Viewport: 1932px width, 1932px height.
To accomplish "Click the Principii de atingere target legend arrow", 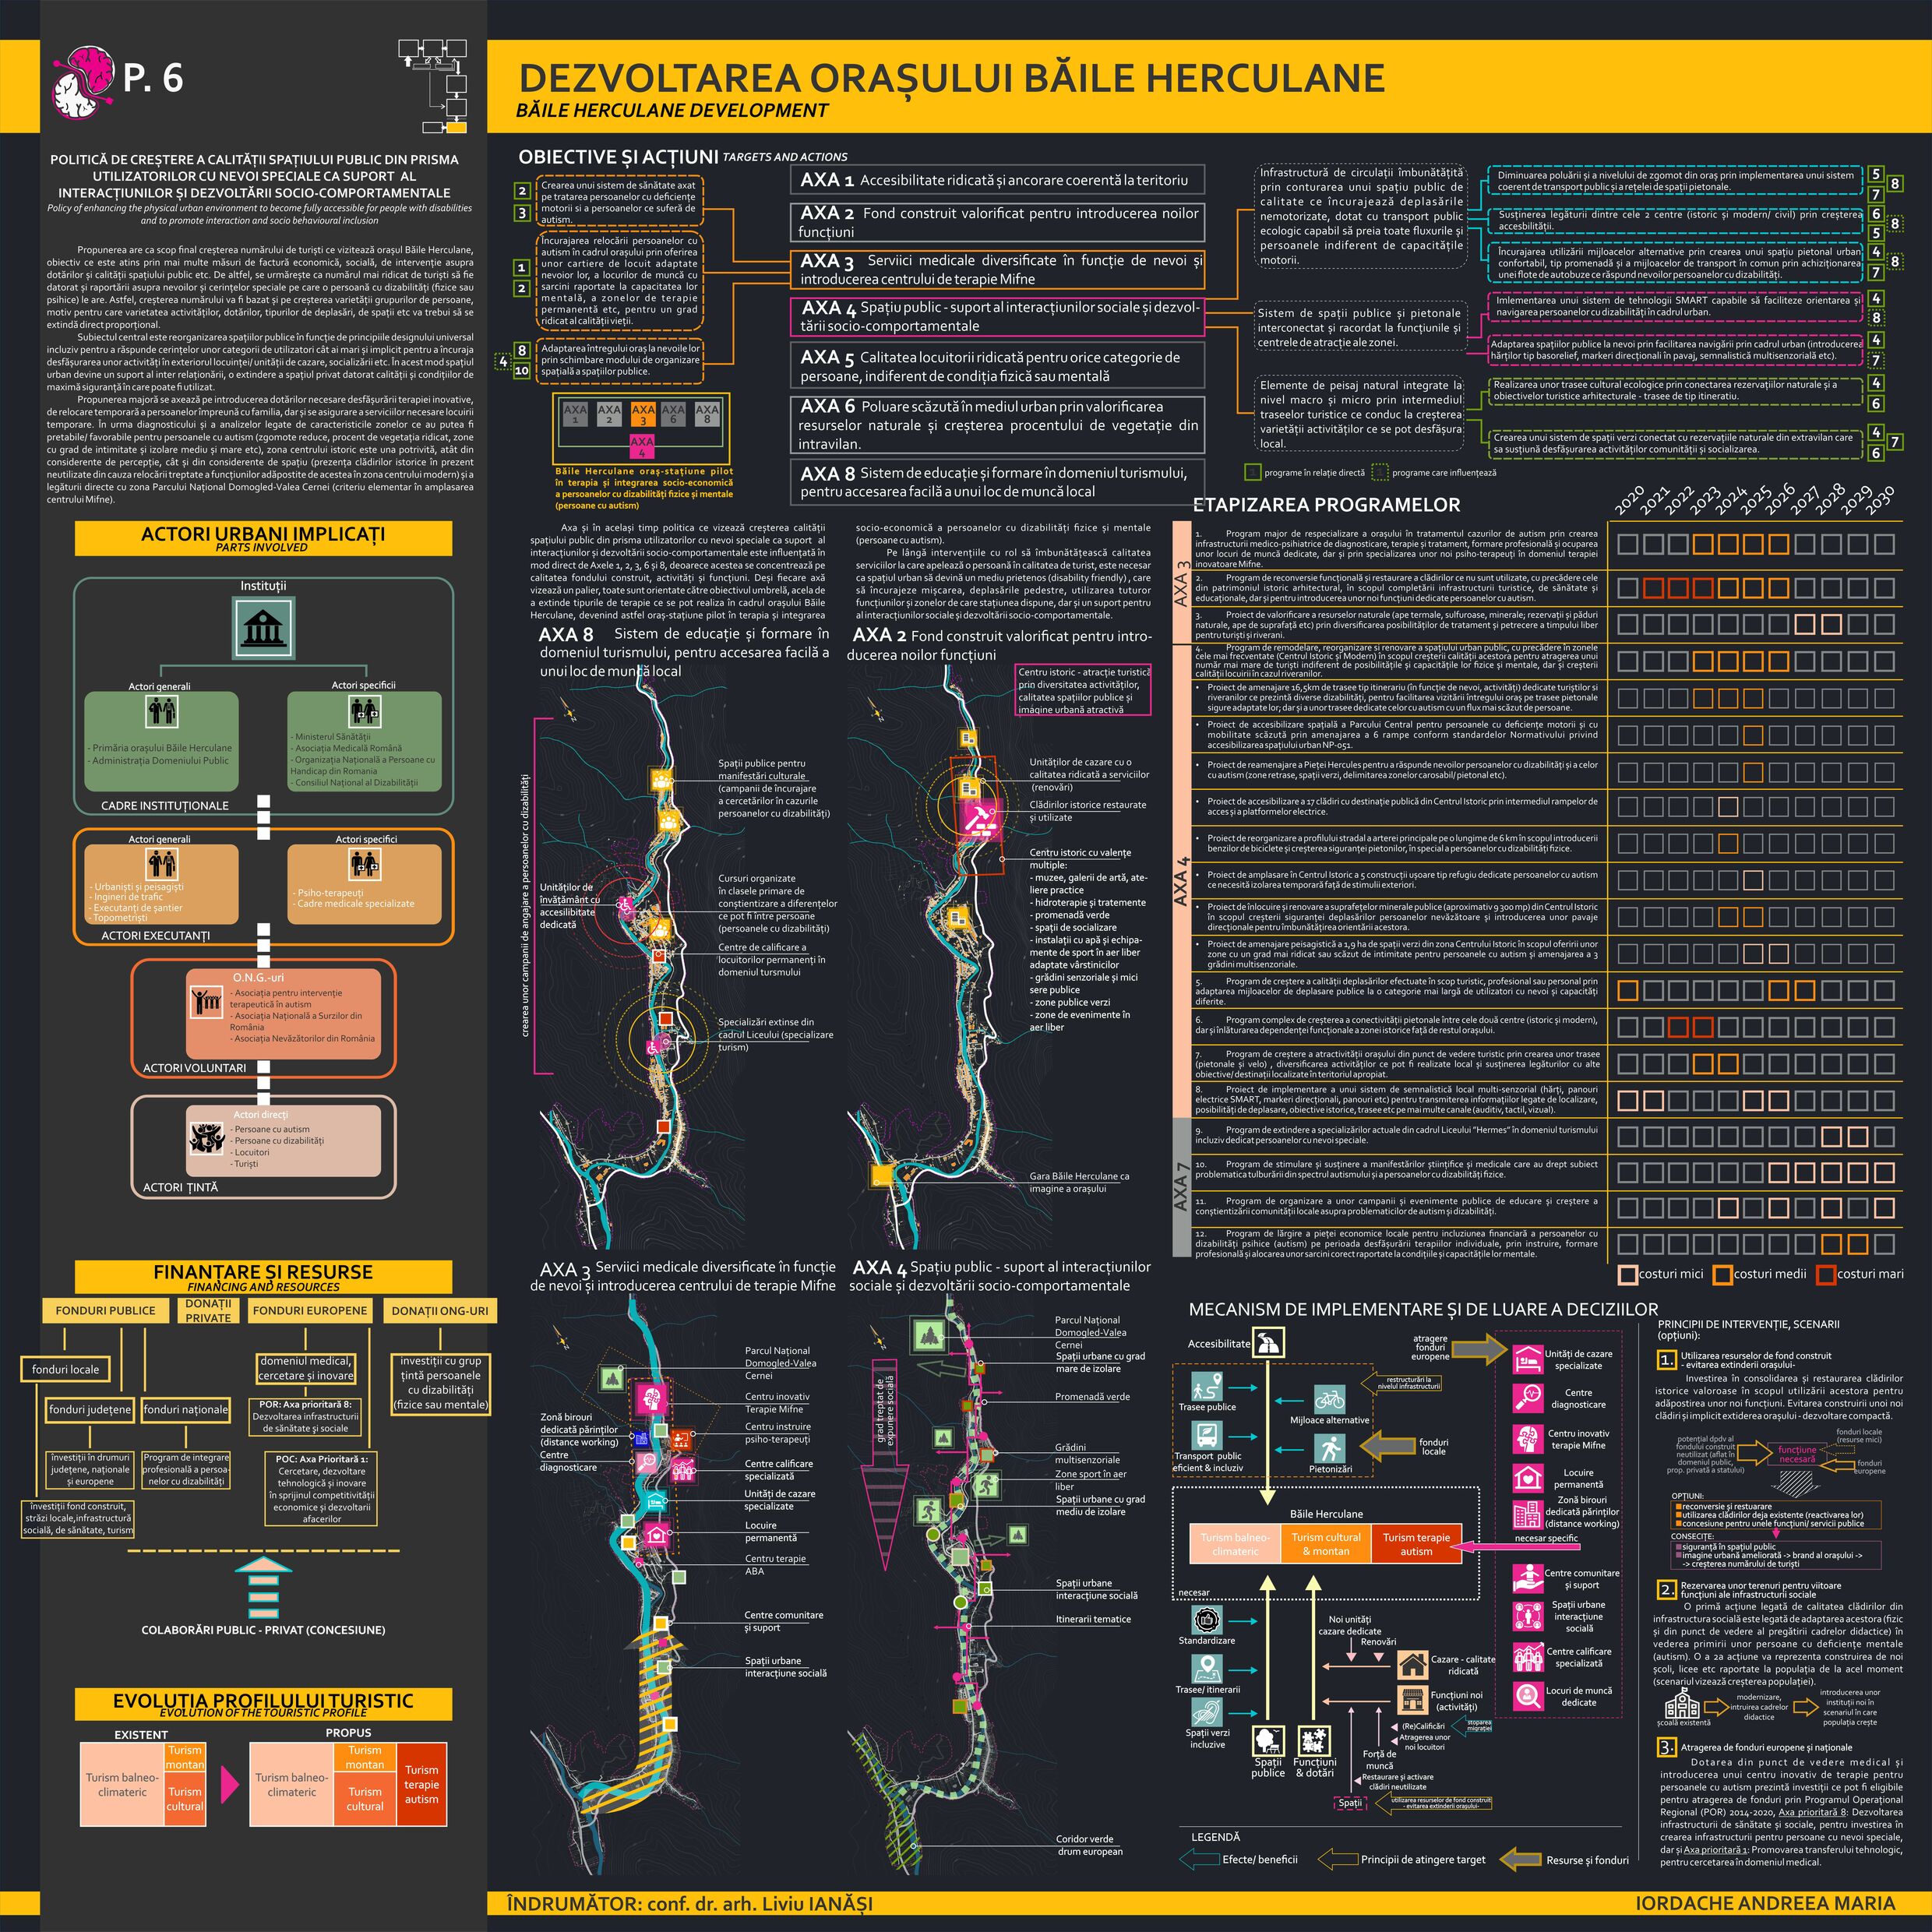I will pos(1337,1860).
